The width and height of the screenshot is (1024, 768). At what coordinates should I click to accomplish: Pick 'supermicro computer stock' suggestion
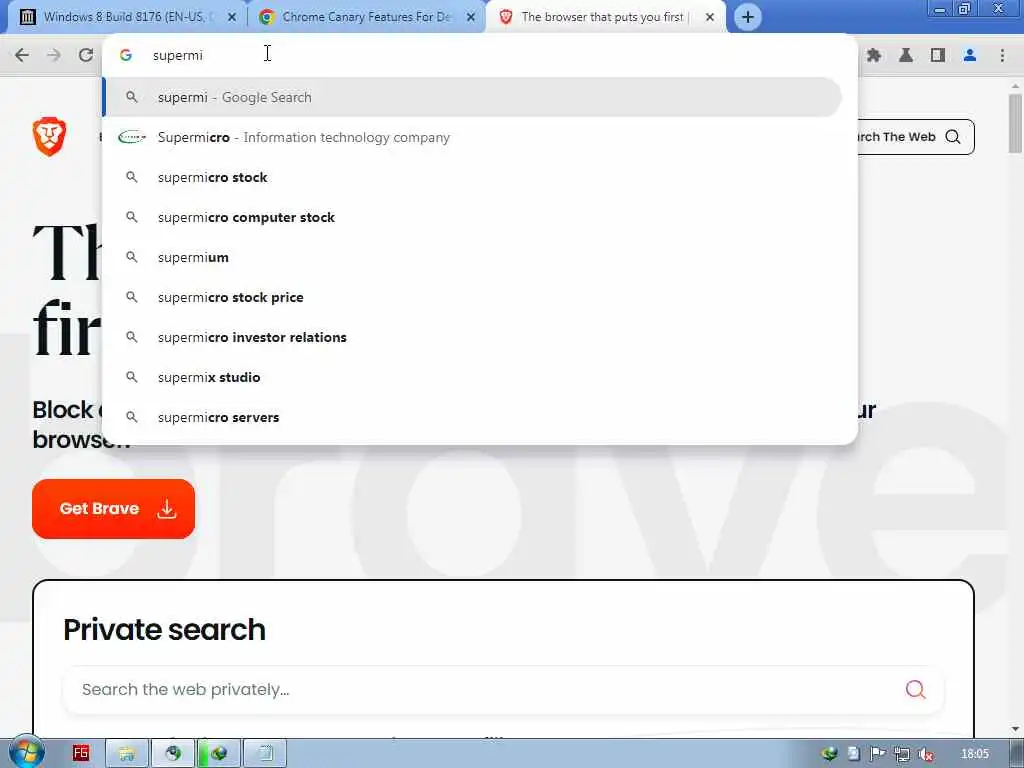pos(472,217)
